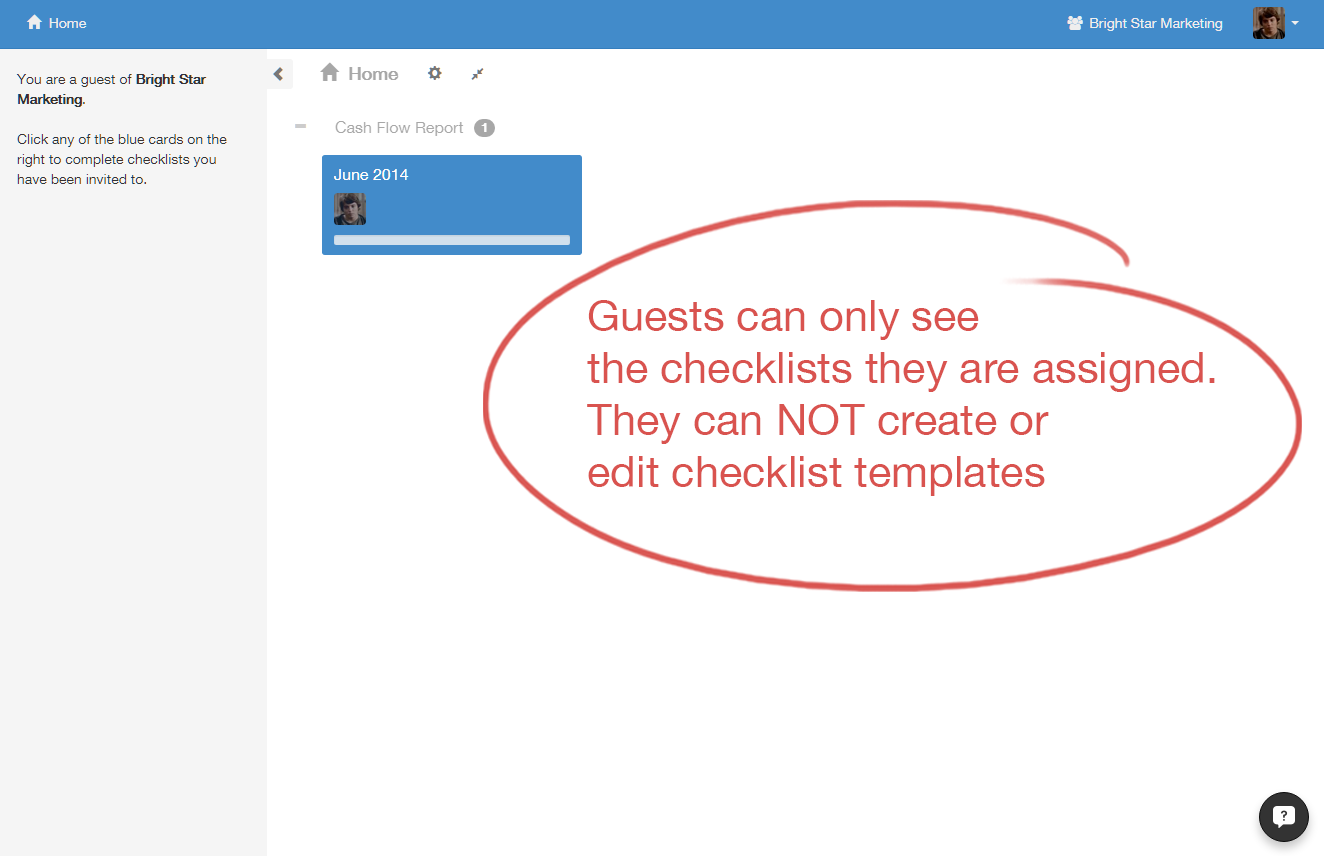Screen dimensions: 1324x856
Task: Click the house icon in the top navigation bar
Action: point(35,22)
